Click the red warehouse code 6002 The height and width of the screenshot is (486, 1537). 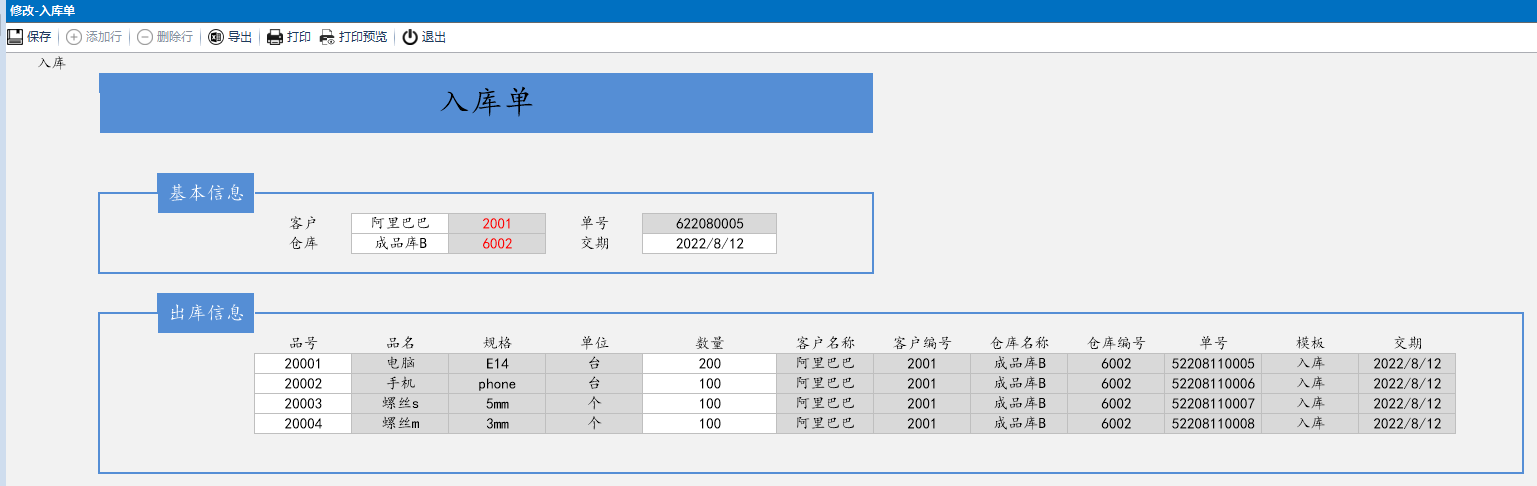point(497,243)
